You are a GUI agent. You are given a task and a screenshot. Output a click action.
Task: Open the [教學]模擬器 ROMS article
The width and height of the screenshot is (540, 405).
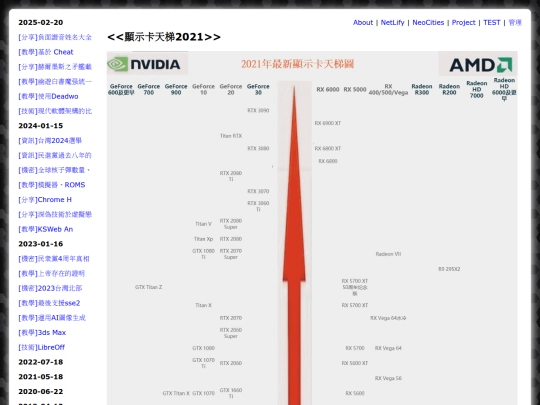(52, 185)
